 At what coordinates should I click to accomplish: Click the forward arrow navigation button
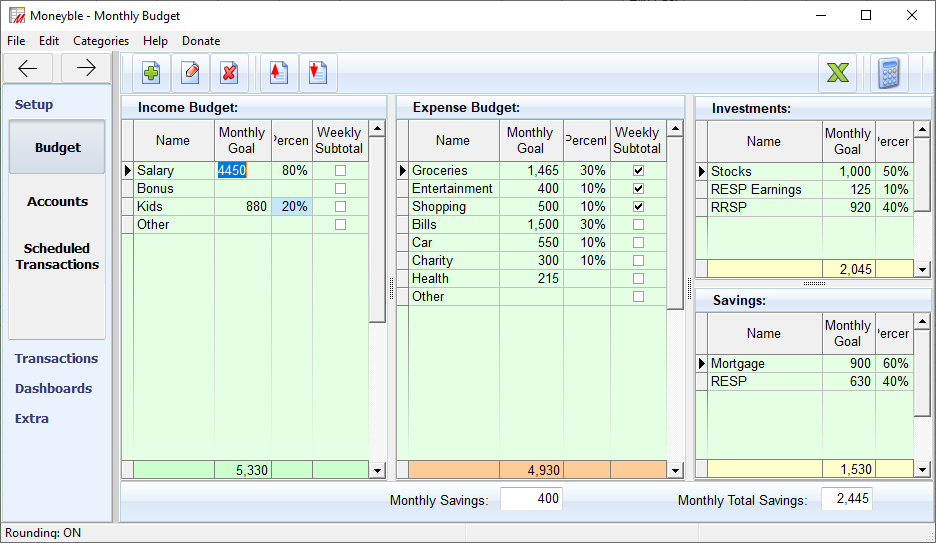click(x=86, y=68)
